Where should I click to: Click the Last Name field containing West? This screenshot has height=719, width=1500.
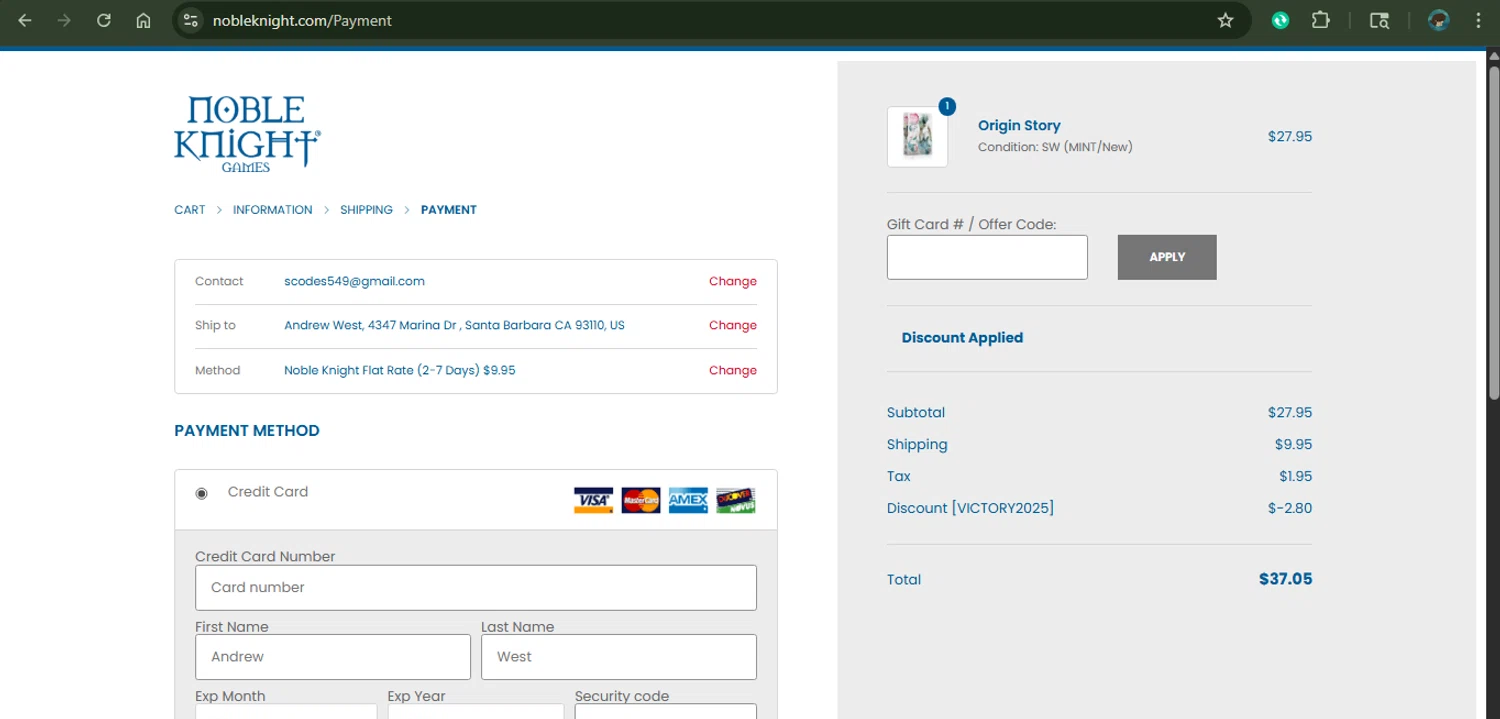pyautogui.click(x=619, y=657)
